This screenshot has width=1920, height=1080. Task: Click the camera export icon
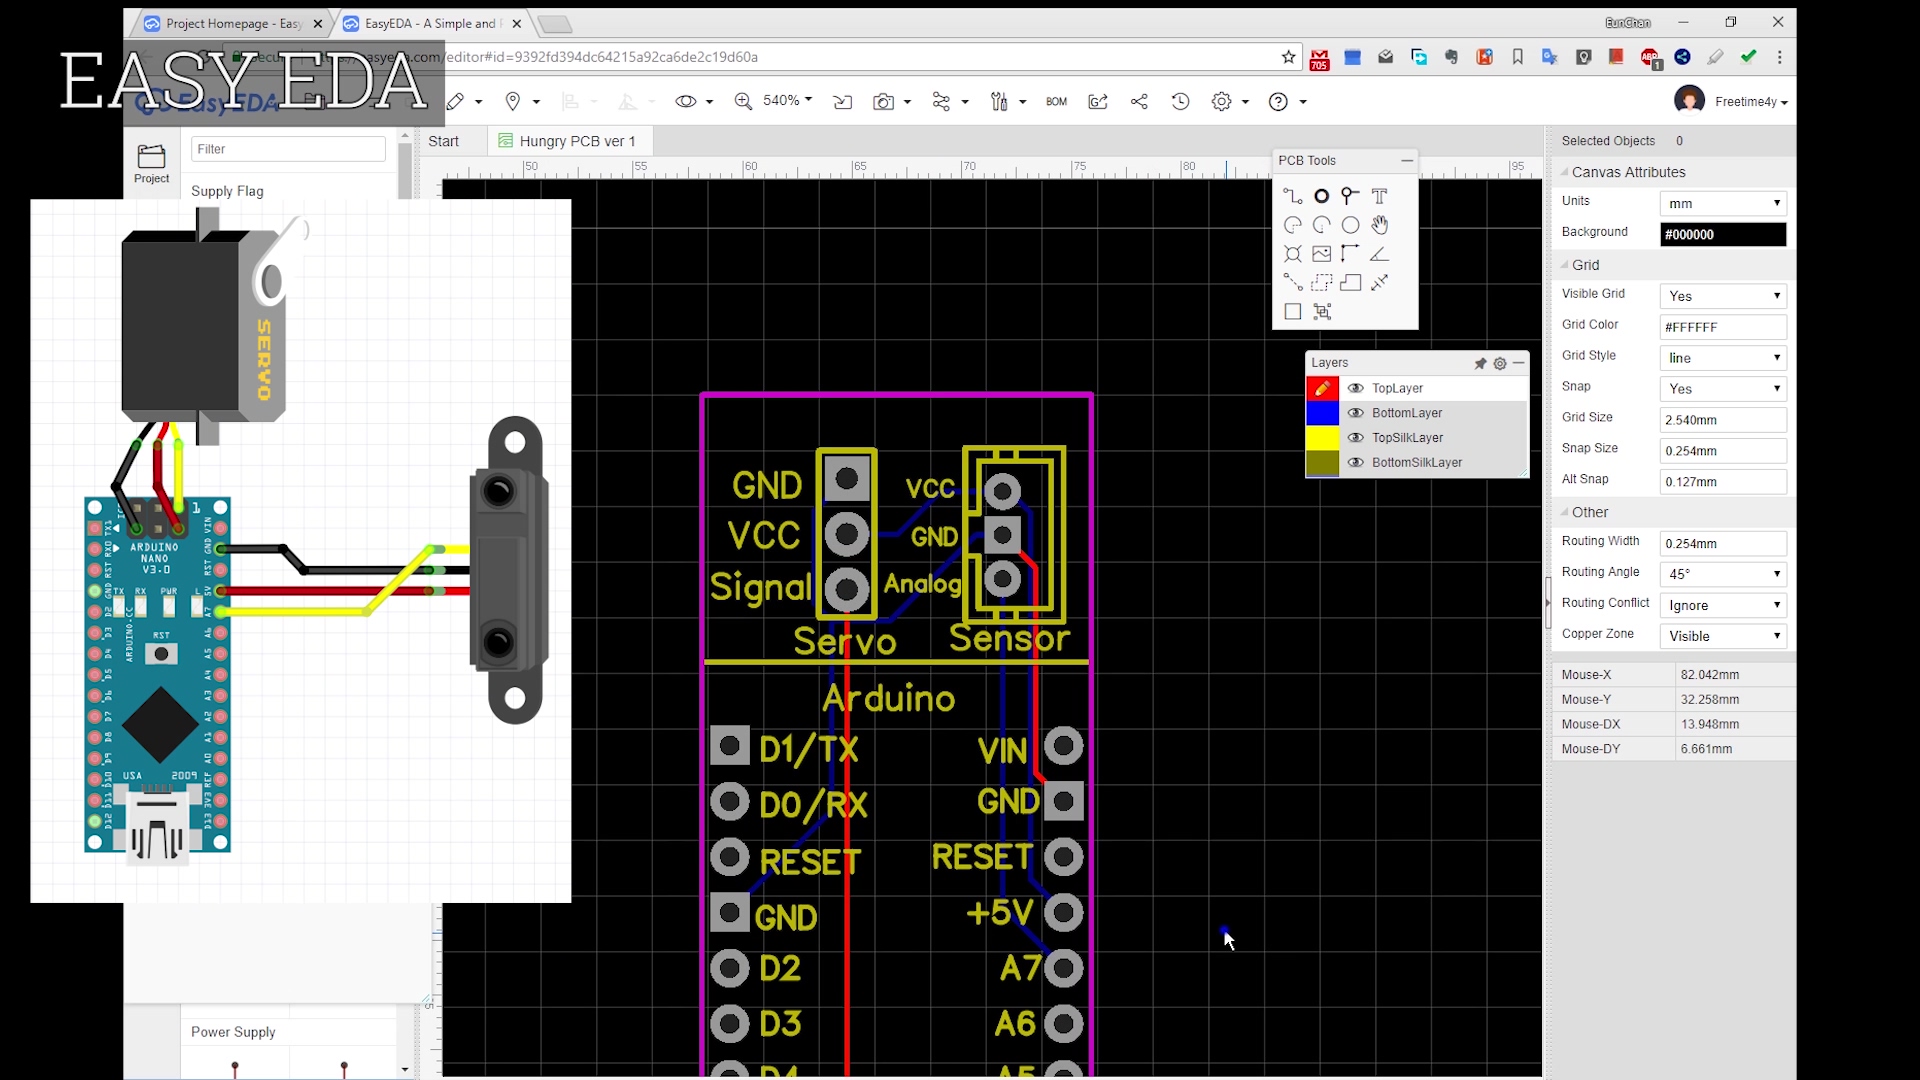pos(883,101)
